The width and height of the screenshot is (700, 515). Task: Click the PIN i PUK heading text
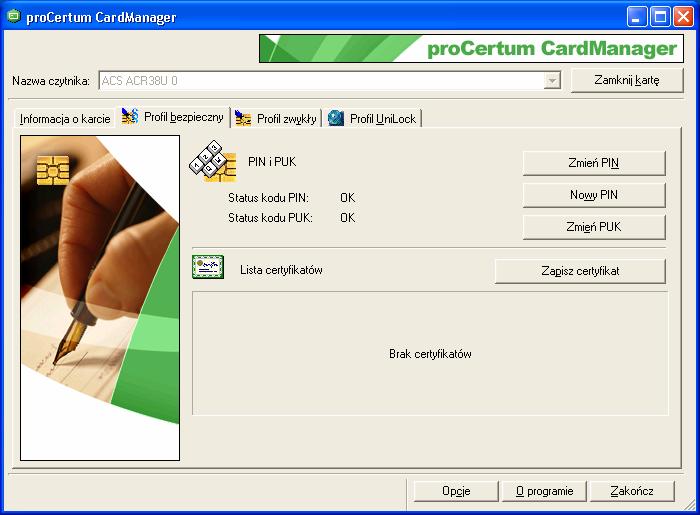tap(272, 162)
